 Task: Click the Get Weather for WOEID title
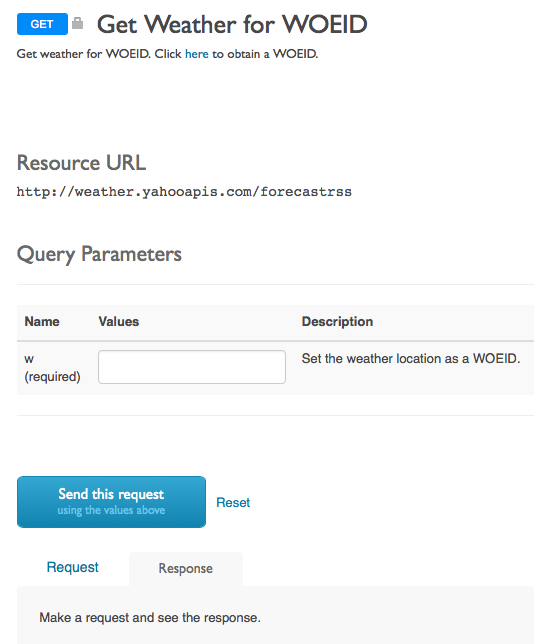(x=232, y=24)
